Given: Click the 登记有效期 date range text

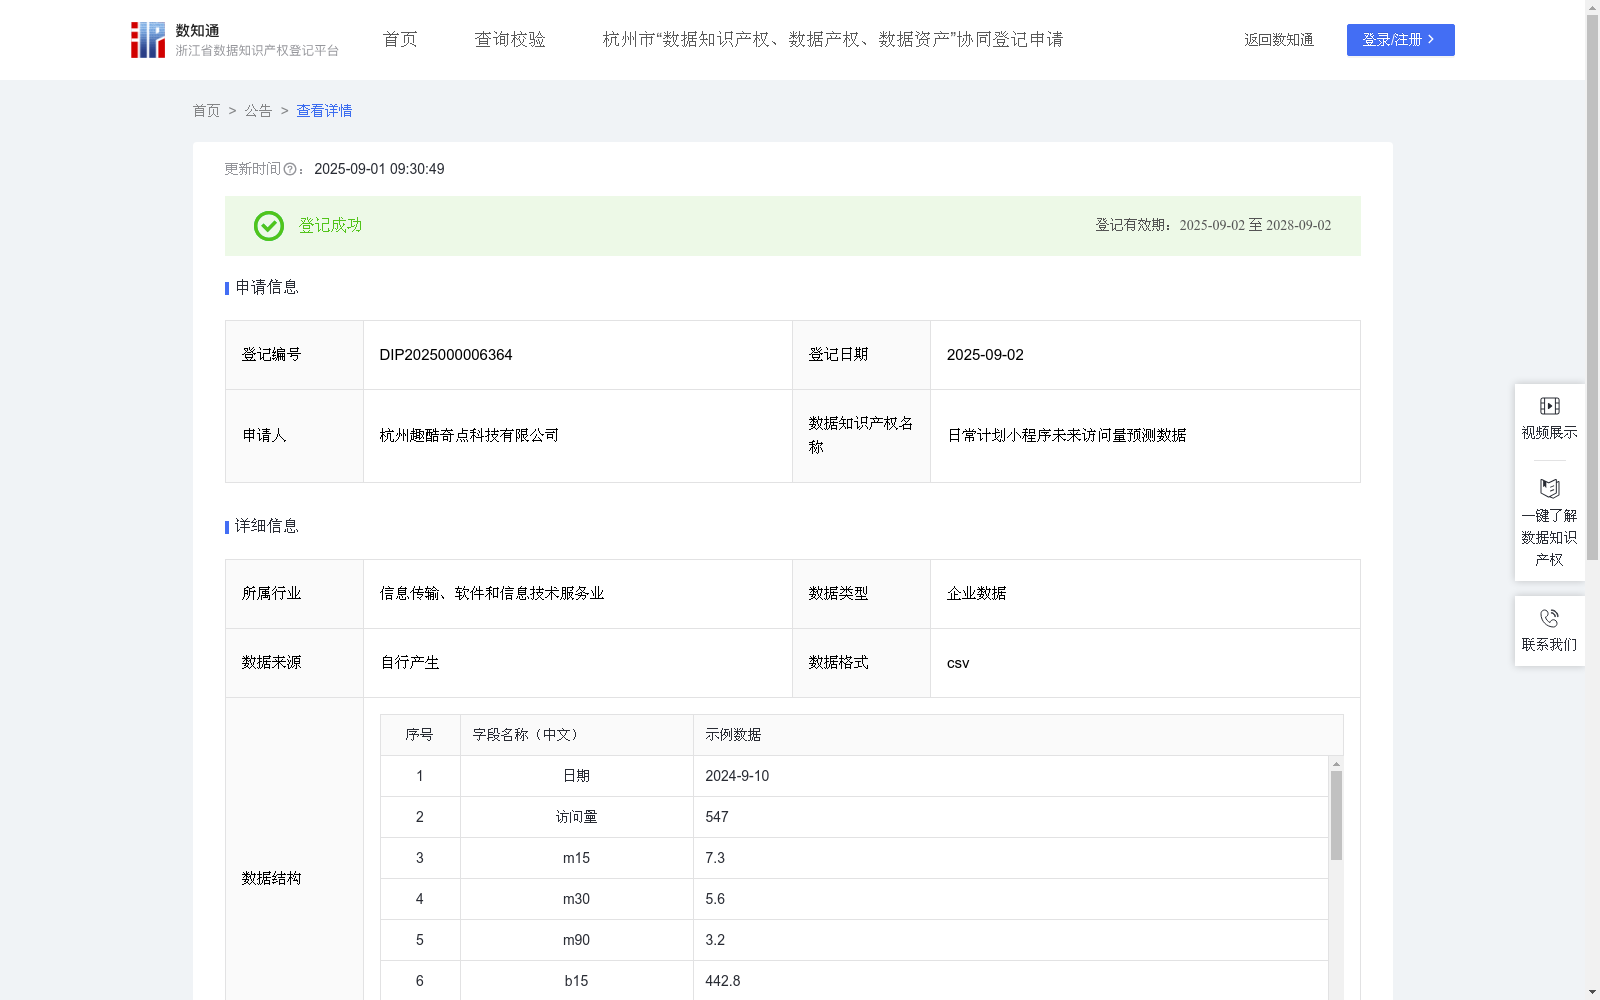Looking at the screenshot, I should [1255, 226].
